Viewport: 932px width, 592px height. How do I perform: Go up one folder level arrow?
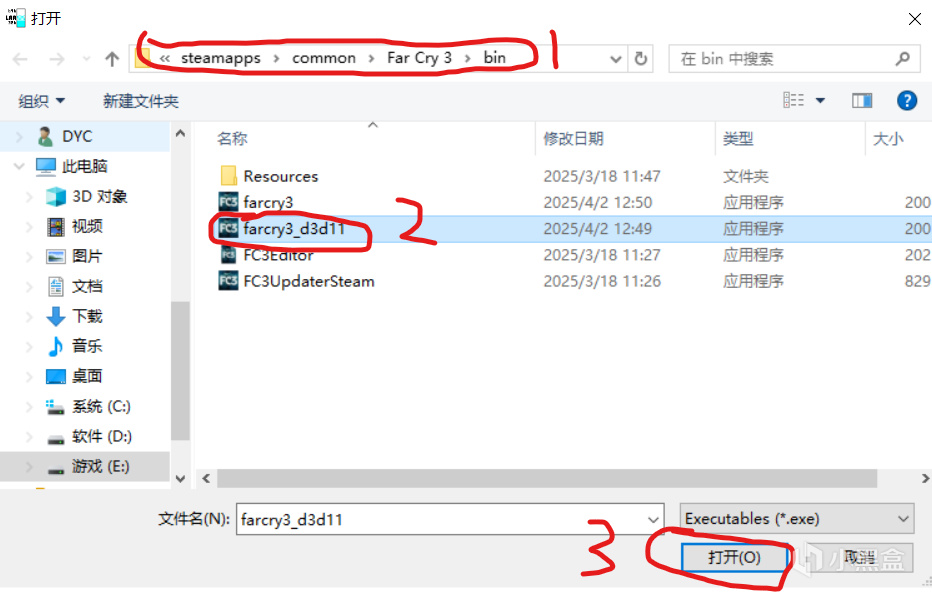112,58
